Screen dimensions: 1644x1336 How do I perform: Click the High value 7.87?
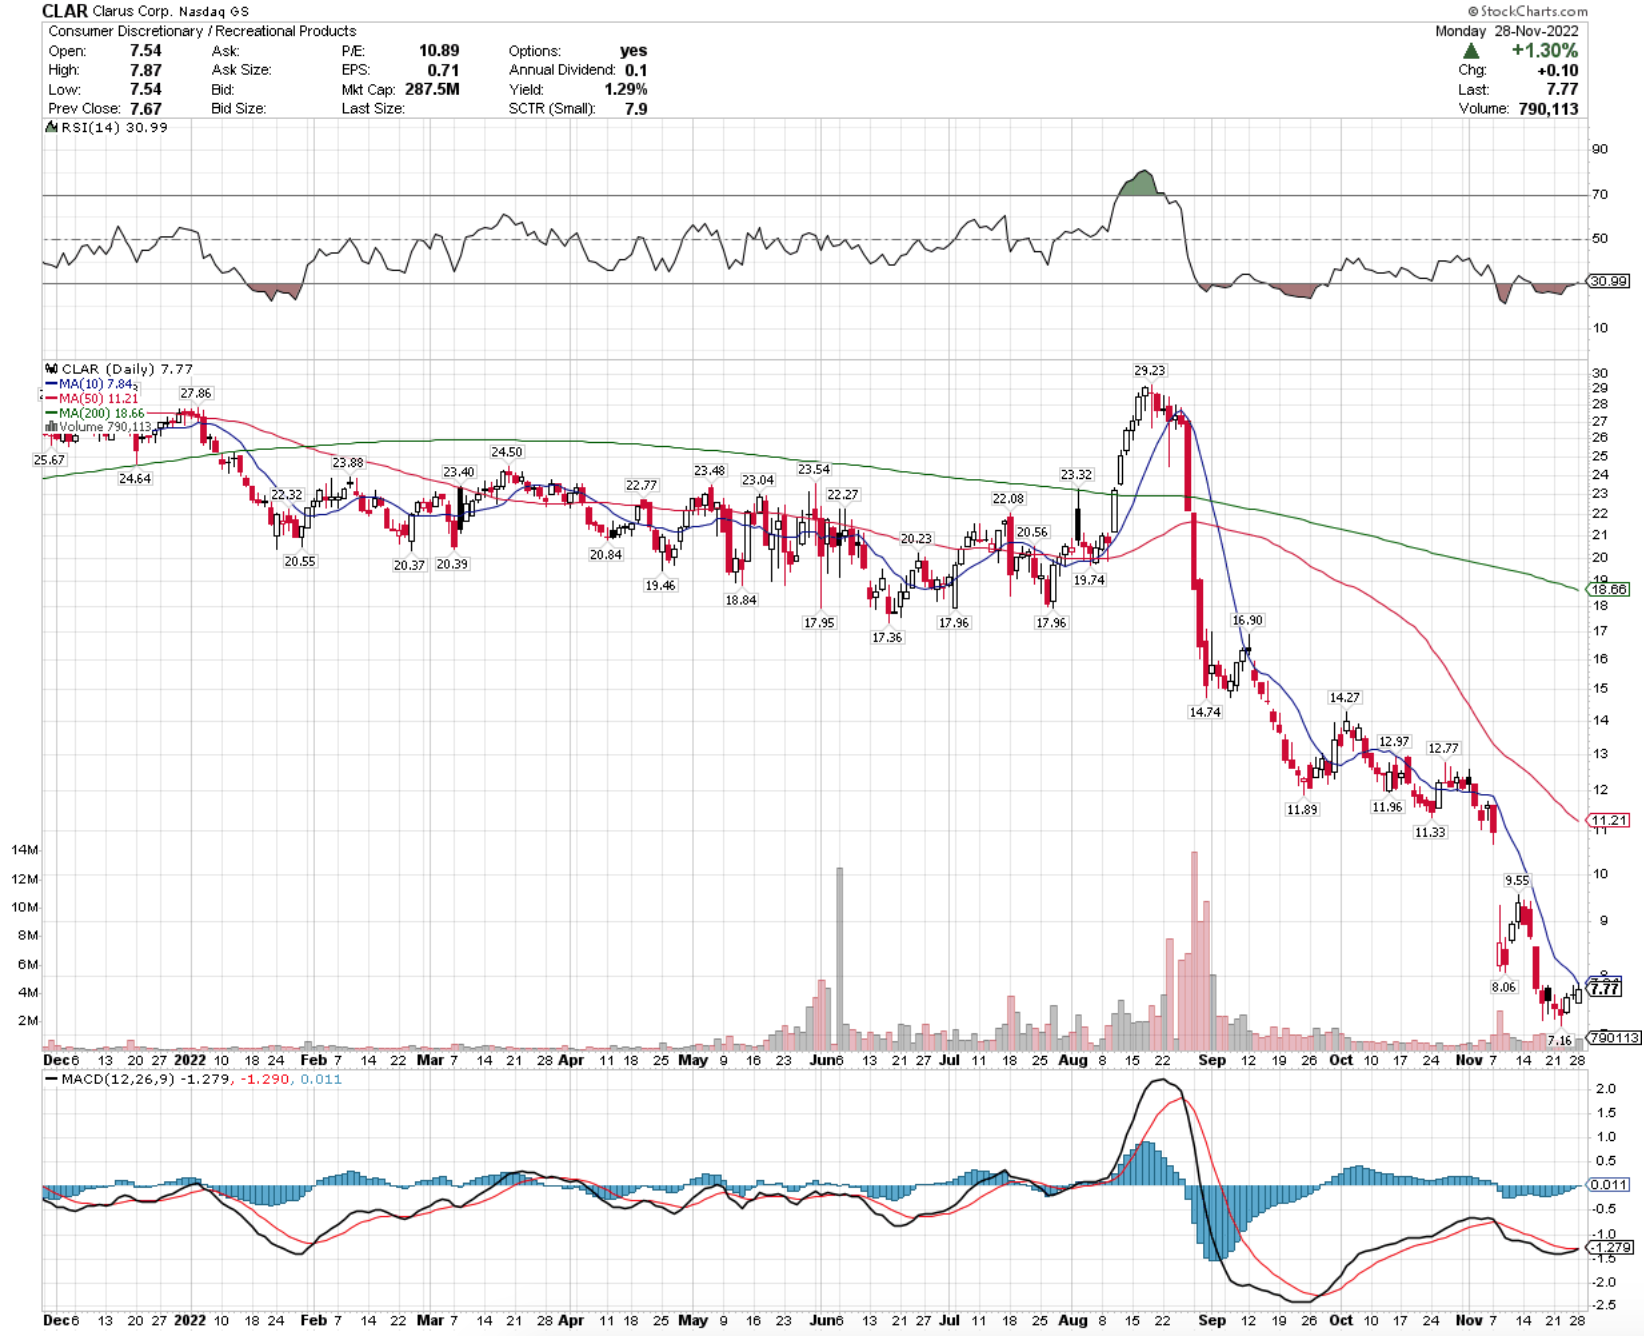[145, 70]
